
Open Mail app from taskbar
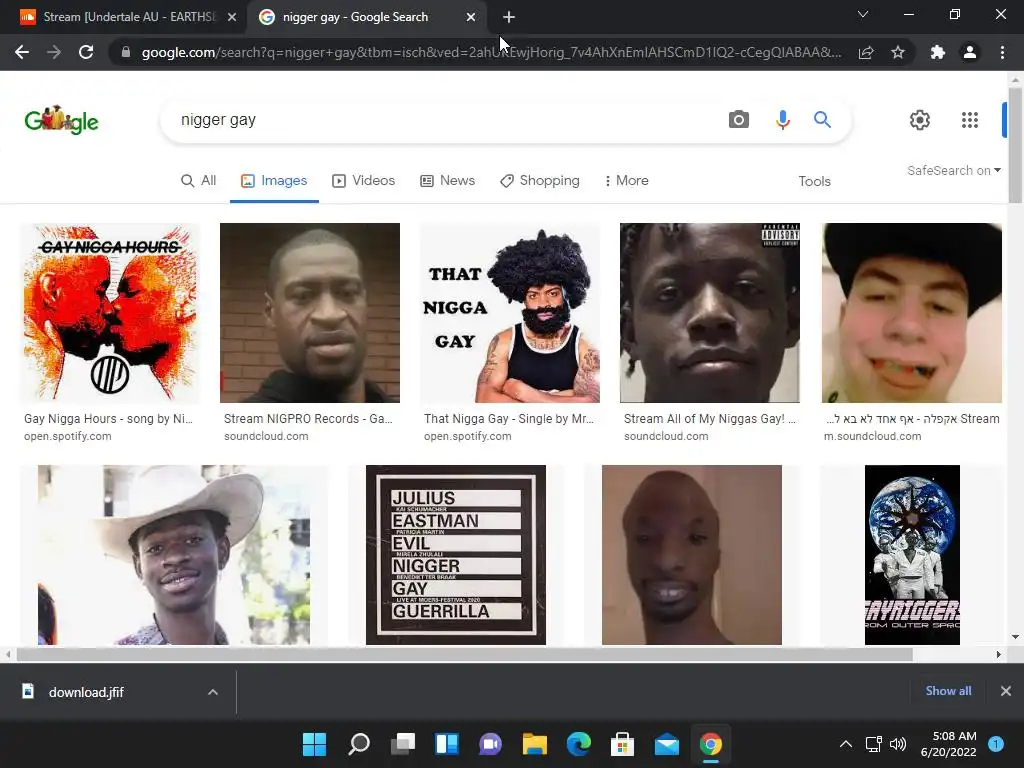click(x=667, y=744)
